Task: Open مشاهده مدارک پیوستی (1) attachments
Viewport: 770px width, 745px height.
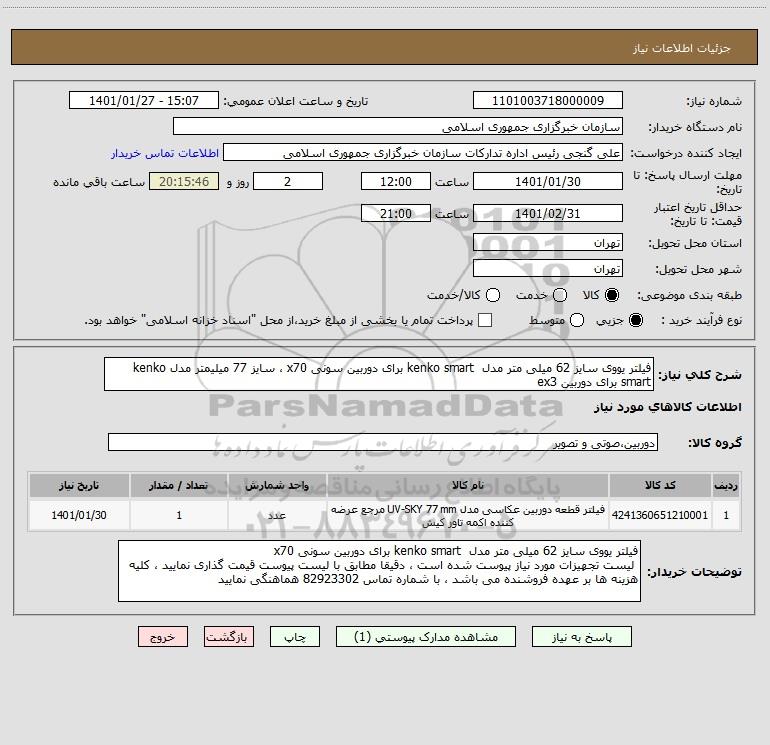Action: point(426,637)
